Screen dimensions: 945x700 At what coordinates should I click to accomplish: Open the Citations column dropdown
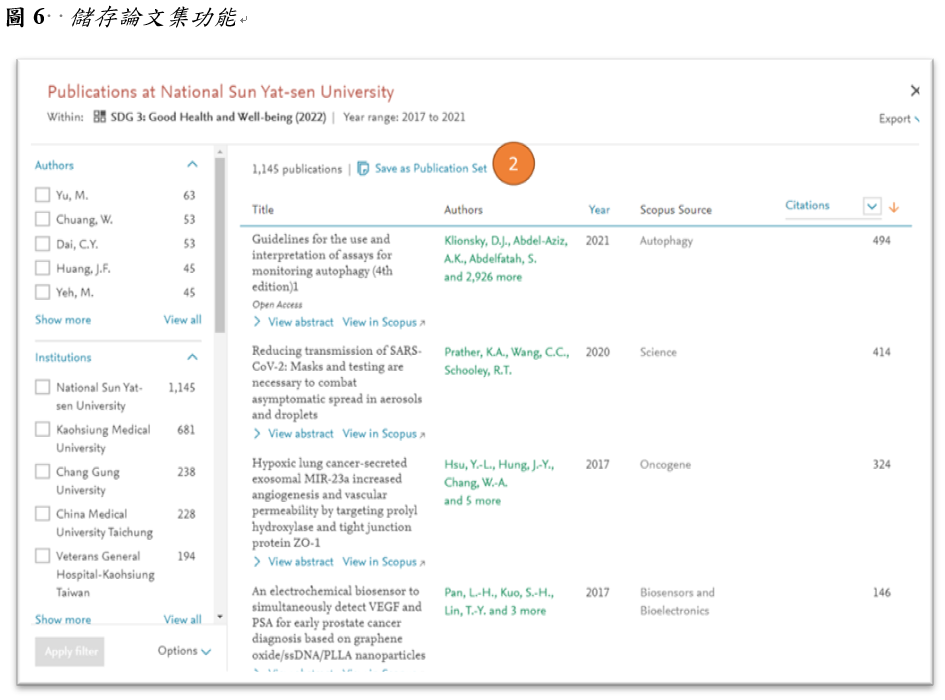pyautogui.click(x=871, y=206)
